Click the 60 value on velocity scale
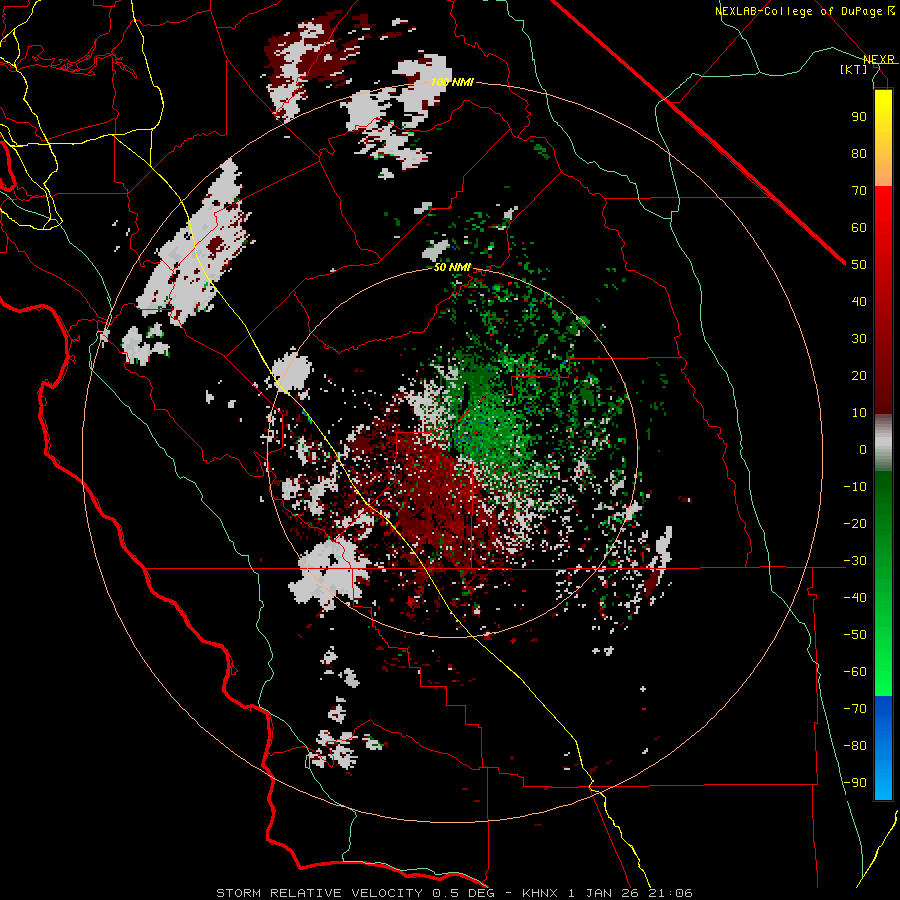 [859, 227]
